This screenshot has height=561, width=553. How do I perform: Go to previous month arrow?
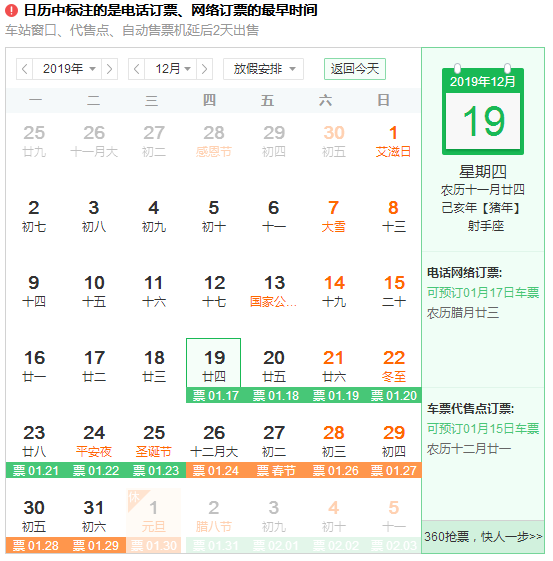137,69
